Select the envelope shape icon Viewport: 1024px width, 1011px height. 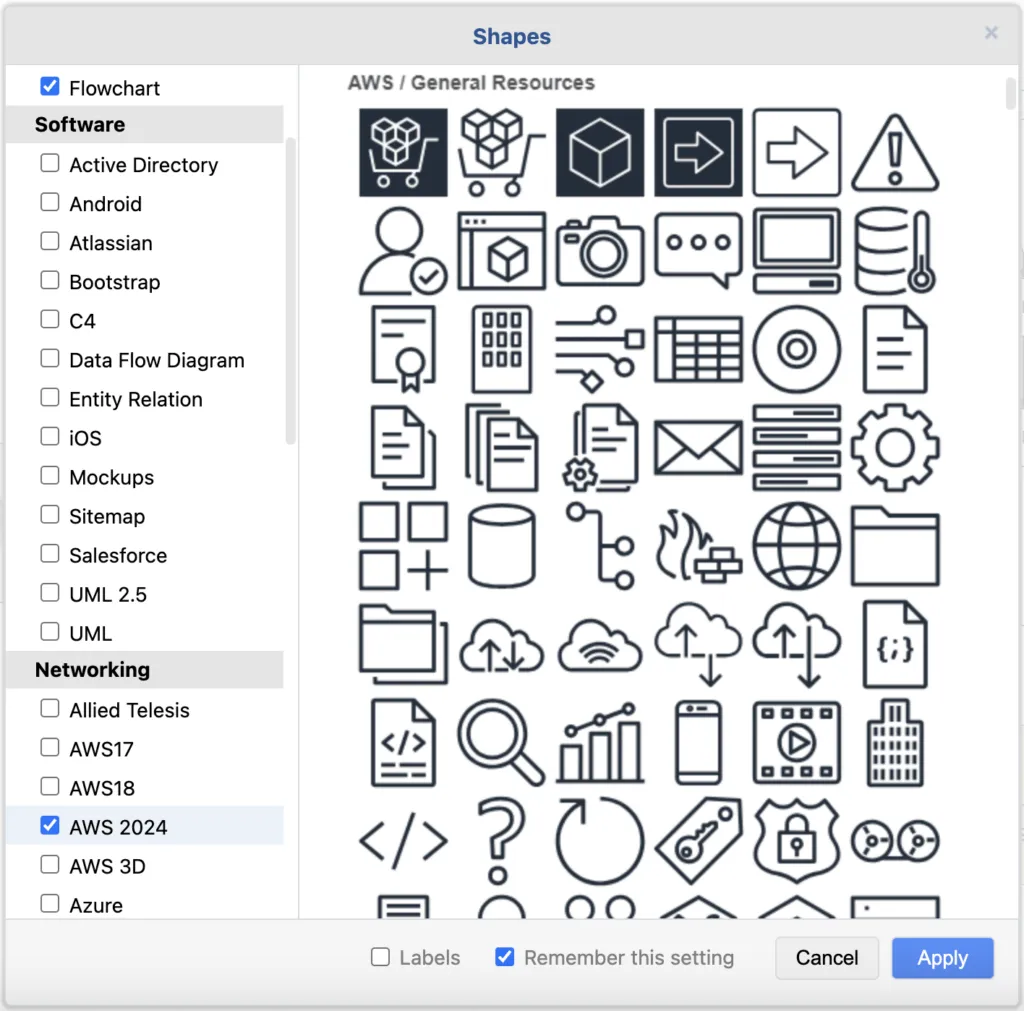click(x=698, y=447)
